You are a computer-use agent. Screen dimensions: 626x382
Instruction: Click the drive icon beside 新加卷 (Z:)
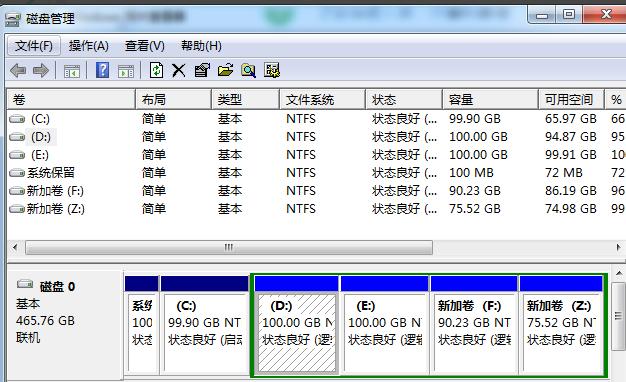[x=17, y=209]
